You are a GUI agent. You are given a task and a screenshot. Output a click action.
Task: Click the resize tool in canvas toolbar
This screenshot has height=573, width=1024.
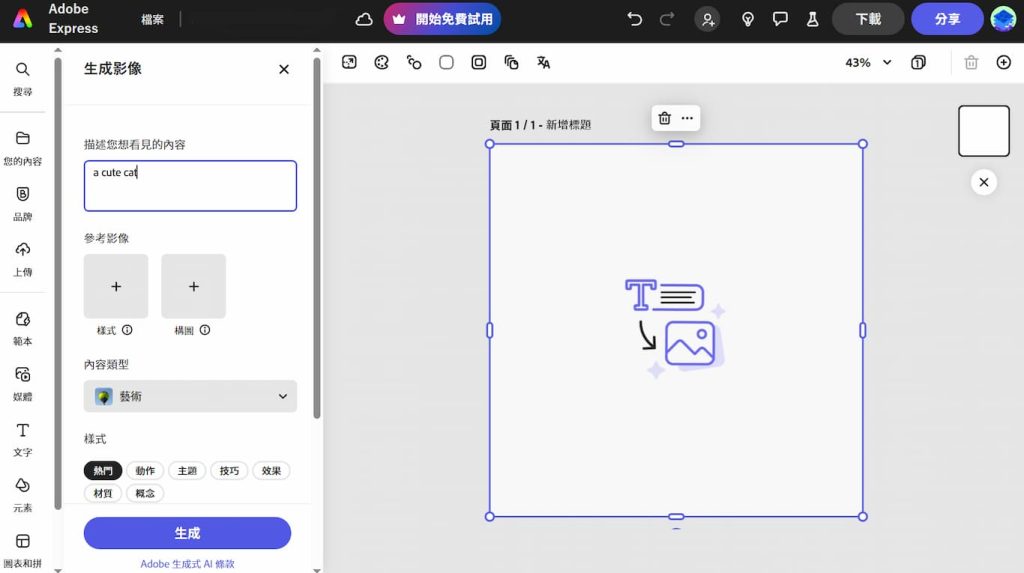(349, 62)
